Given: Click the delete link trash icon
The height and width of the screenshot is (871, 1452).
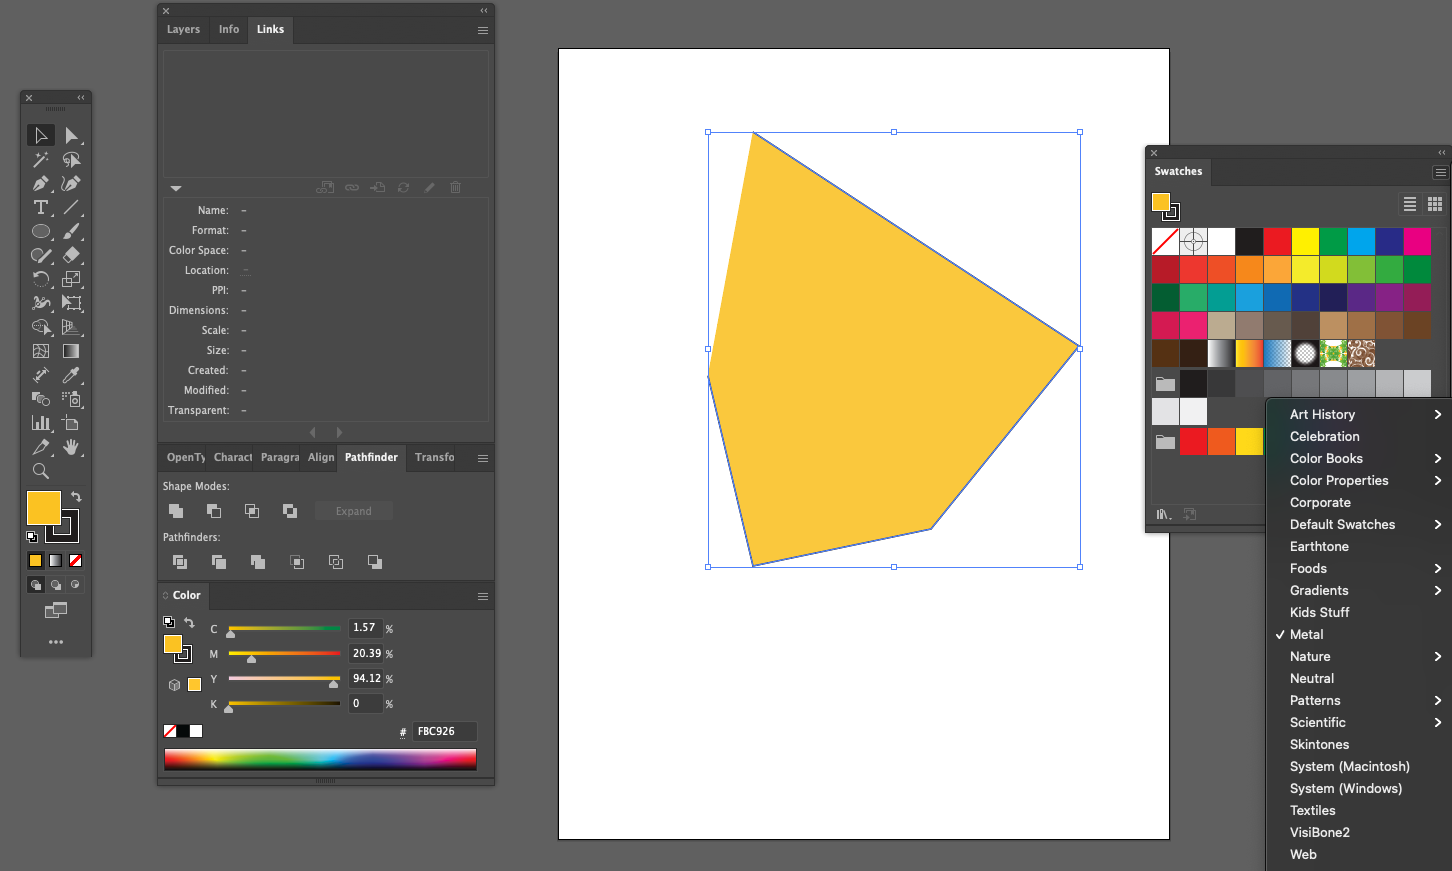Looking at the screenshot, I should 455,187.
